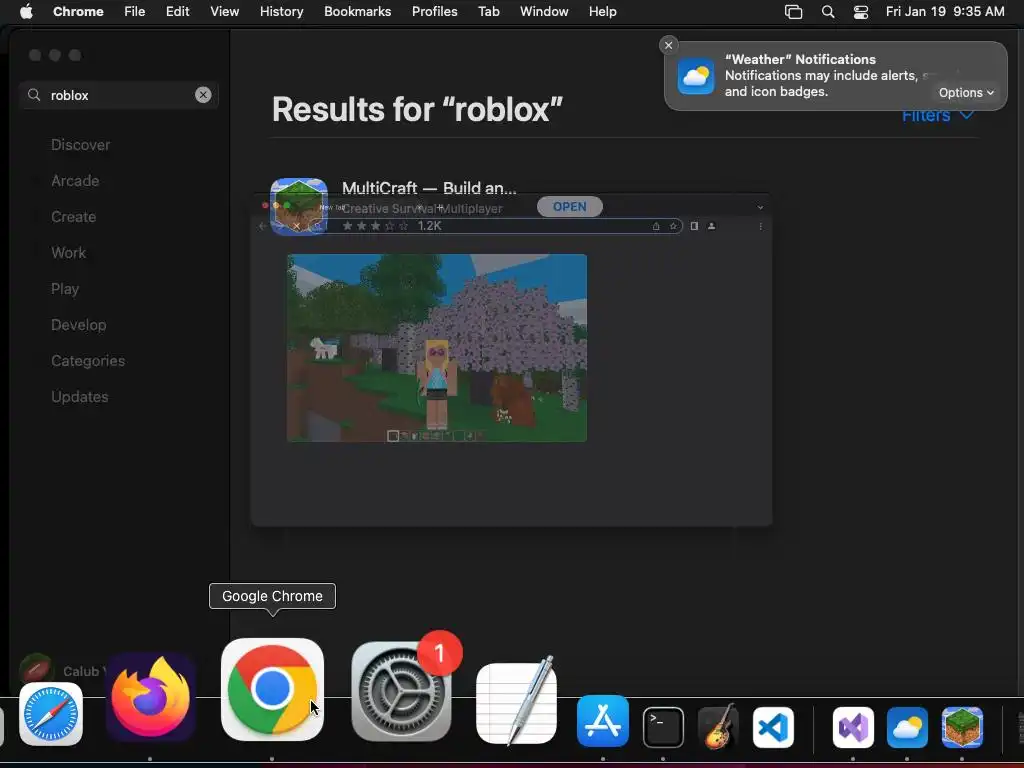The image size is (1024, 768).
Task: Click the date and time in menu bar
Action: (x=945, y=11)
